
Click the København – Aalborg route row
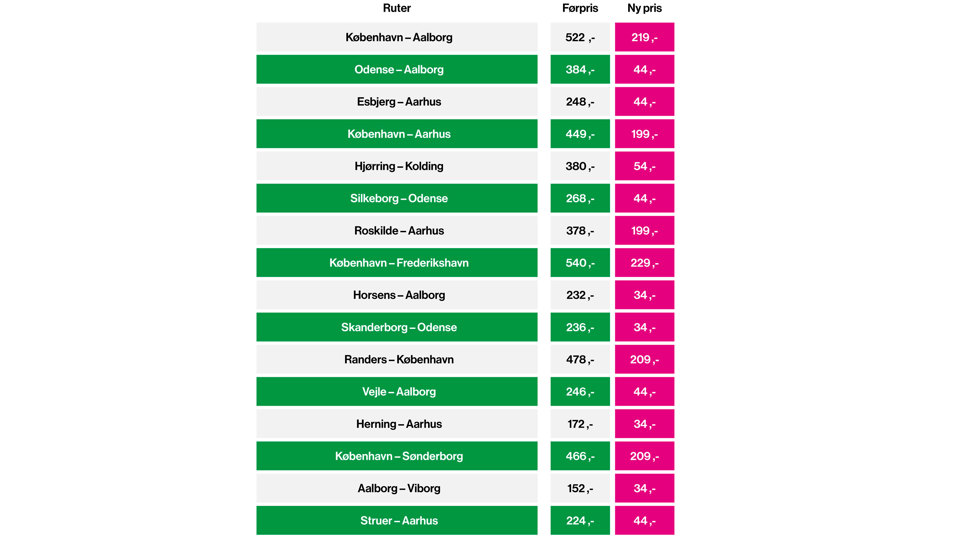point(397,38)
